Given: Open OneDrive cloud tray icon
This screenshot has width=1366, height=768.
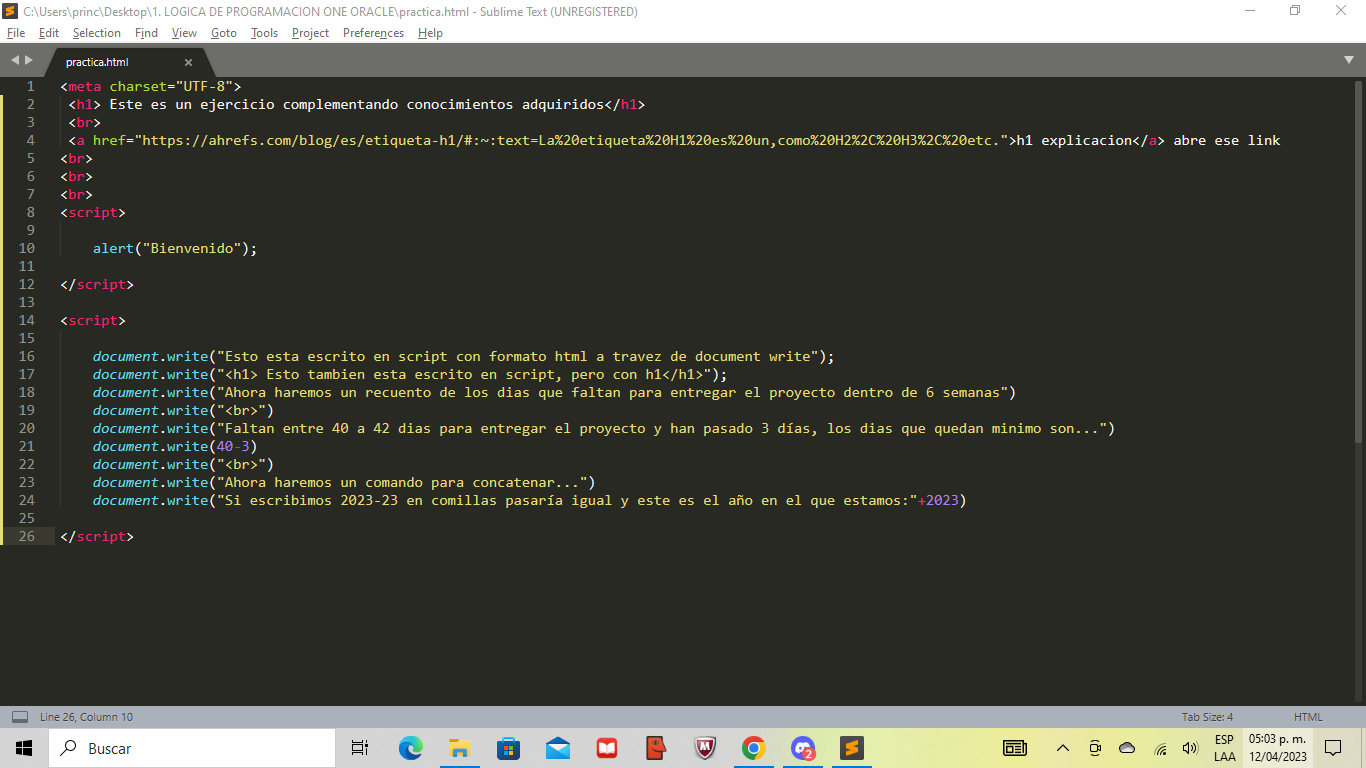Looking at the screenshot, I should [1127, 748].
